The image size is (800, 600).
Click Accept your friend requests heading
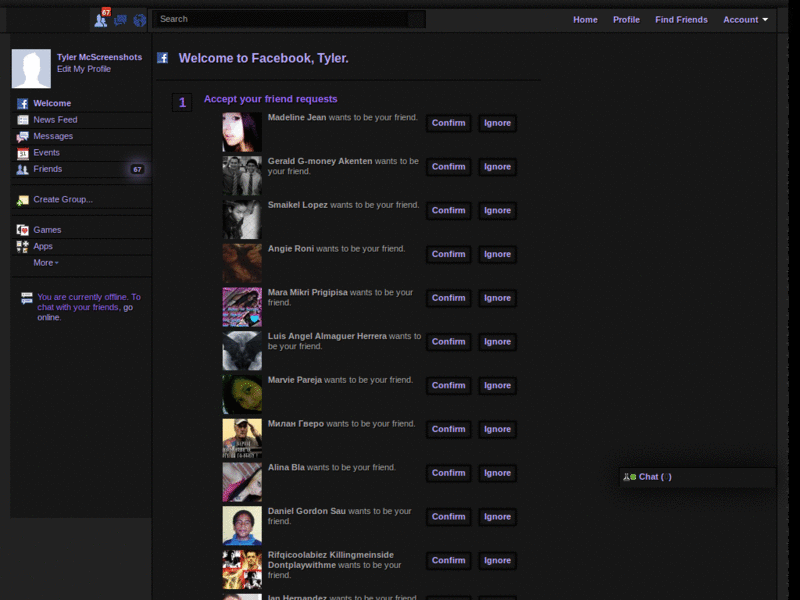pos(270,99)
